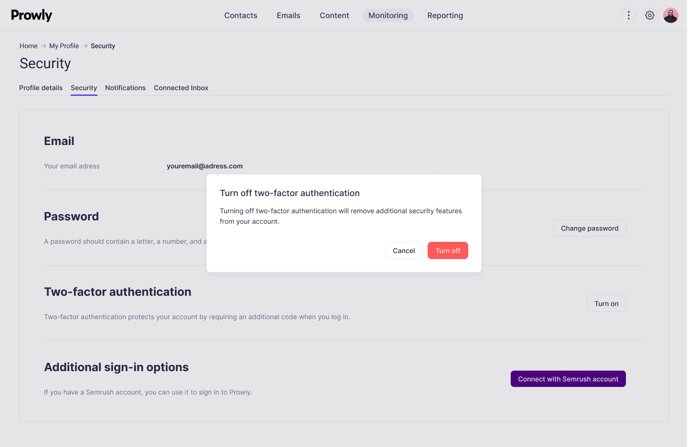Open the Connected Inbox tab
The width and height of the screenshot is (688, 447).
coord(181,88)
